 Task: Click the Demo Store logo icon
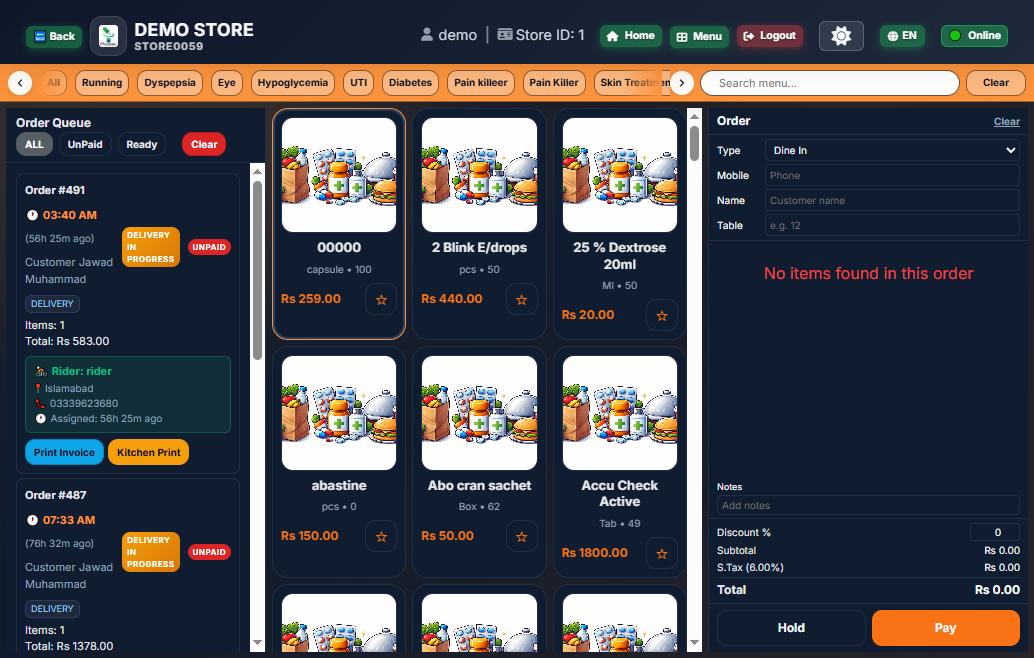[108, 36]
